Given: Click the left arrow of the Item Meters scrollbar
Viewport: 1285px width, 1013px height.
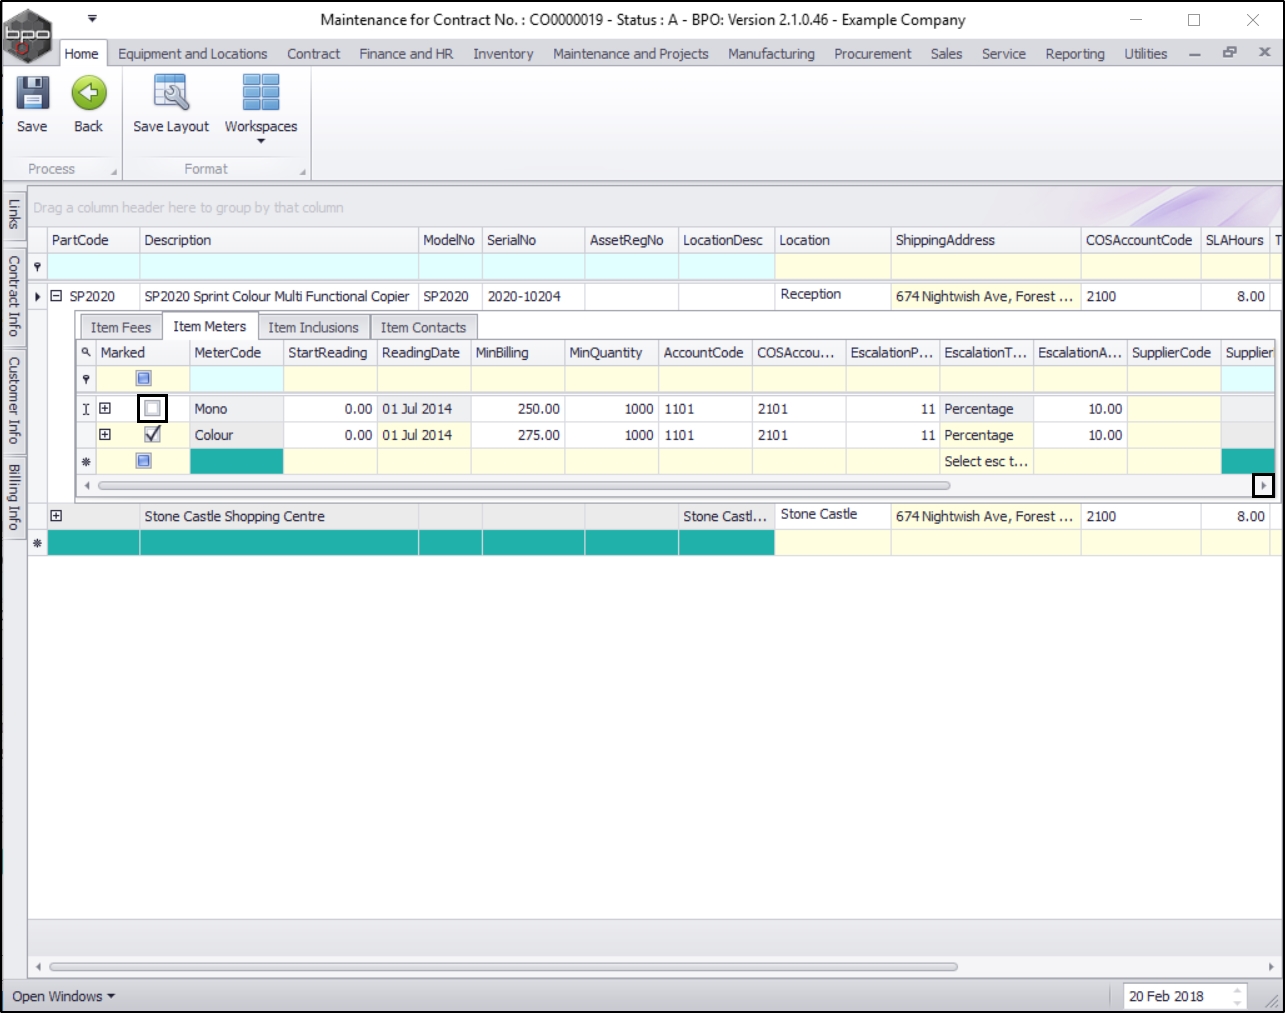Looking at the screenshot, I should pos(87,486).
